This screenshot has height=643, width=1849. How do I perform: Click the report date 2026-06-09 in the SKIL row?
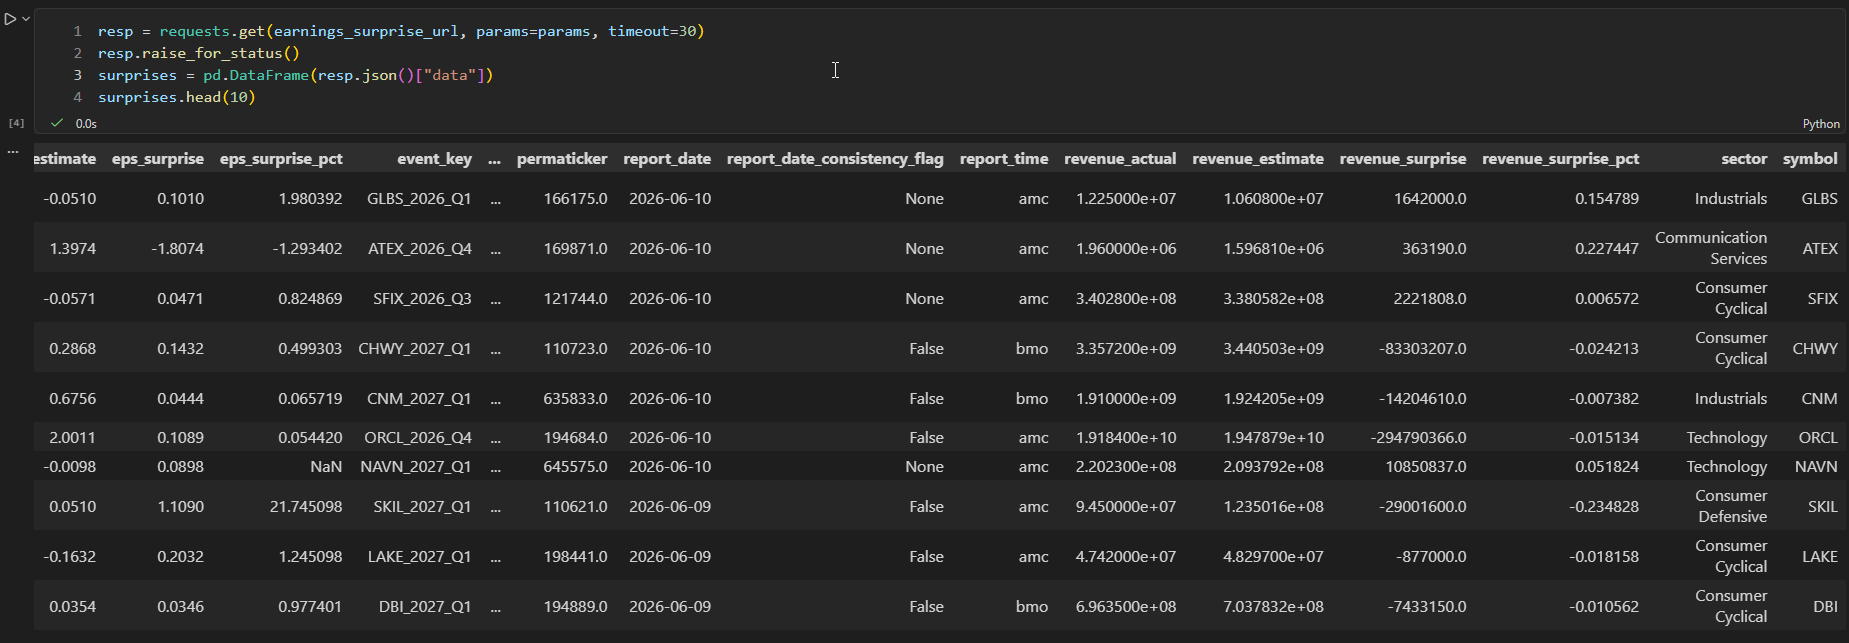click(670, 507)
